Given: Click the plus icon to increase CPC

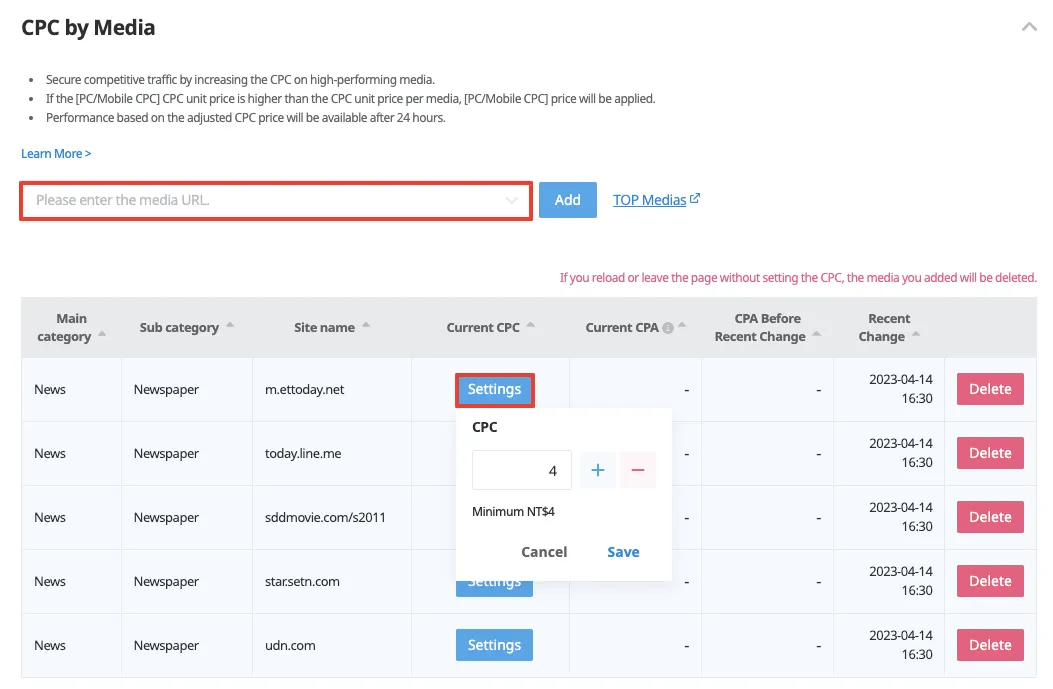Looking at the screenshot, I should click(598, 470).
